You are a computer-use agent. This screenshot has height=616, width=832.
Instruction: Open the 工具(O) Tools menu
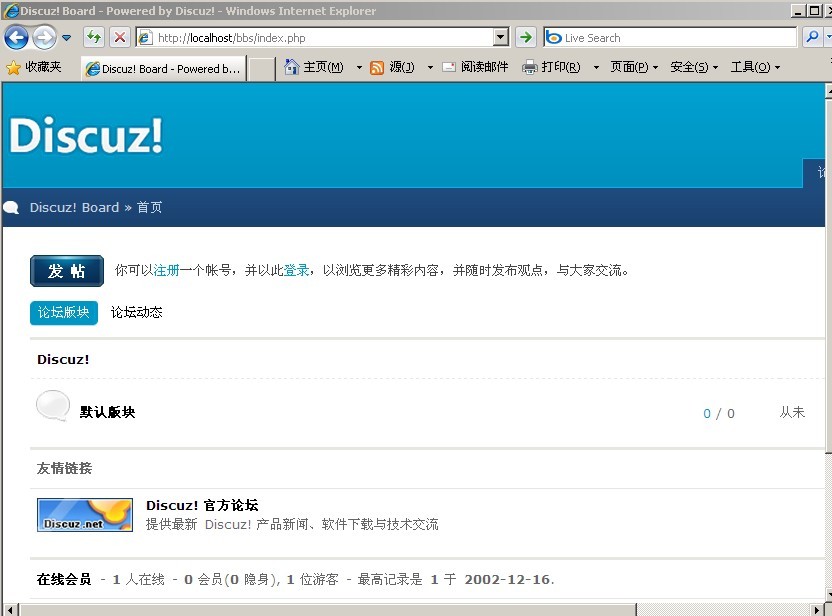tap(756, 67)
